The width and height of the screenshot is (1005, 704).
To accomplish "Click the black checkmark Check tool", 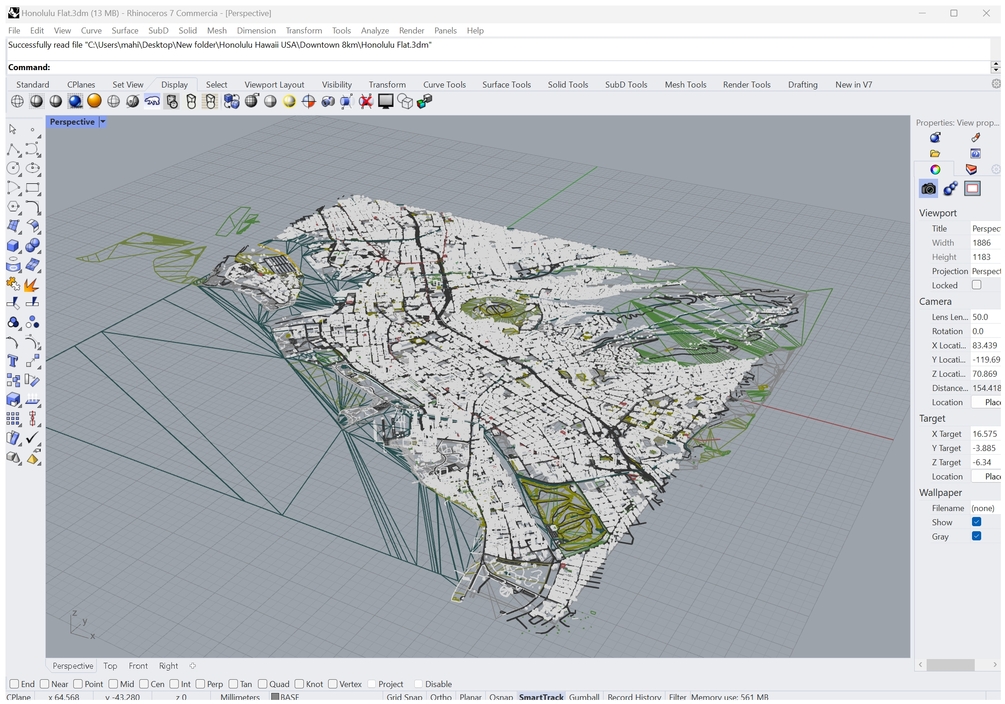I will click(33, 438).
